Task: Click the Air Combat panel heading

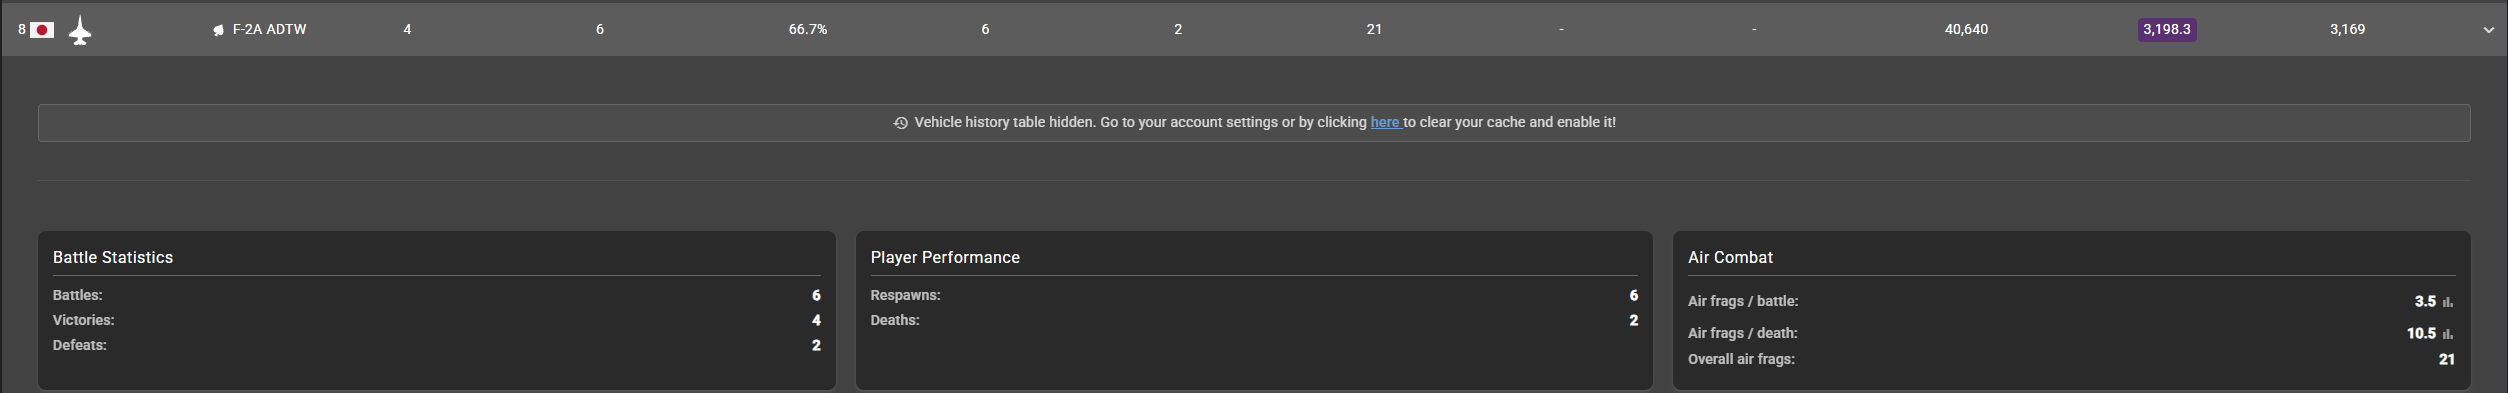Action: [x=1730, y=257]
